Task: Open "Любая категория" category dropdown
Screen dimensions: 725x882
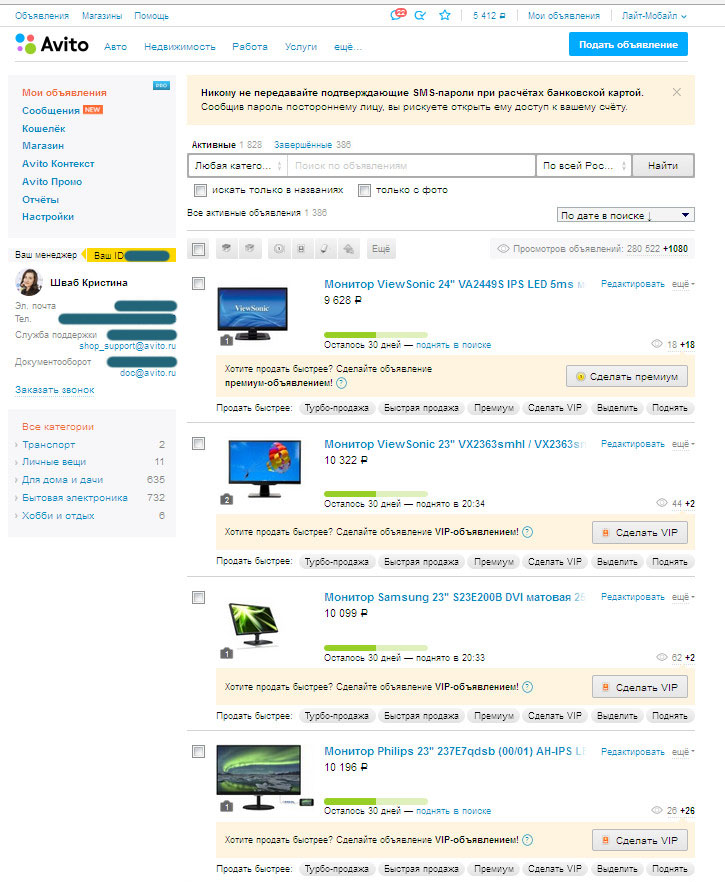Action: (x=237, y=166)
